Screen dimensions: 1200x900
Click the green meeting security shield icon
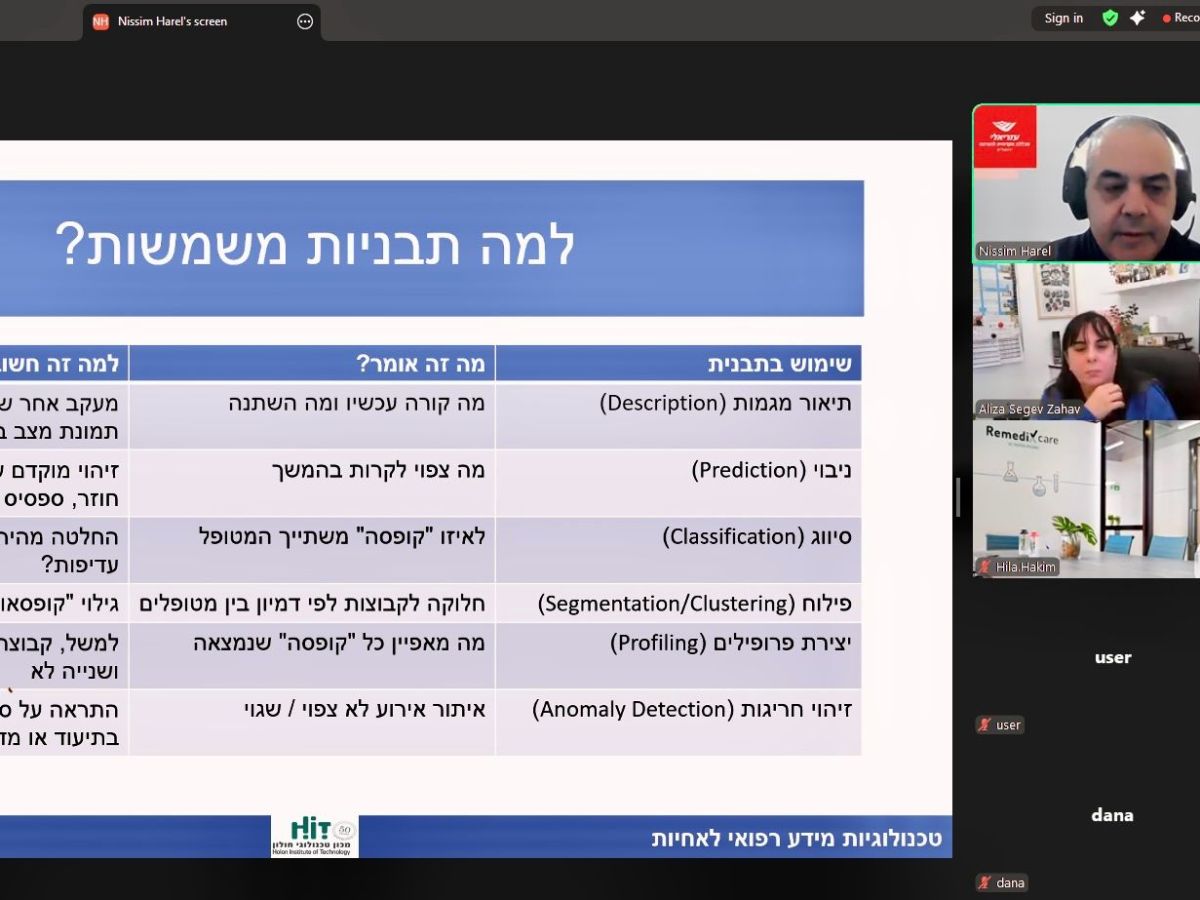pos(1109,18)
